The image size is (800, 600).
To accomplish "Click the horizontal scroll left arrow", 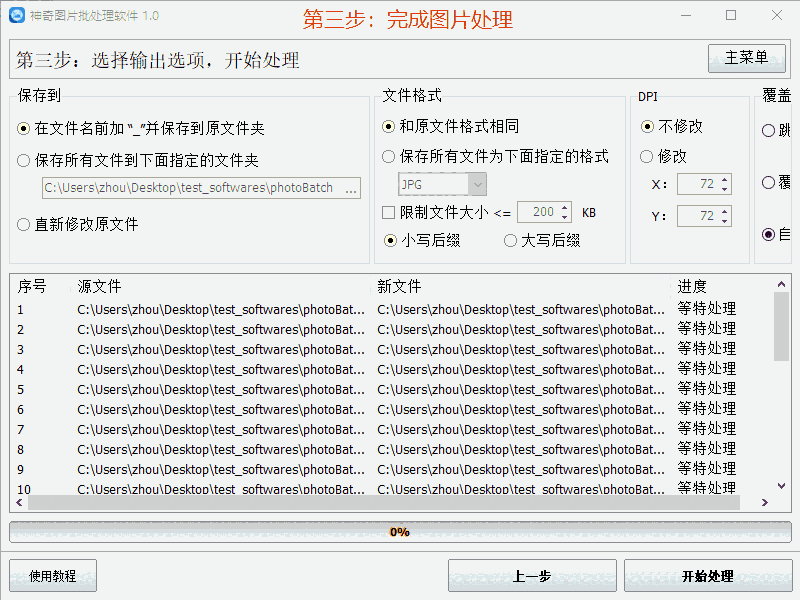I will 19,503.
